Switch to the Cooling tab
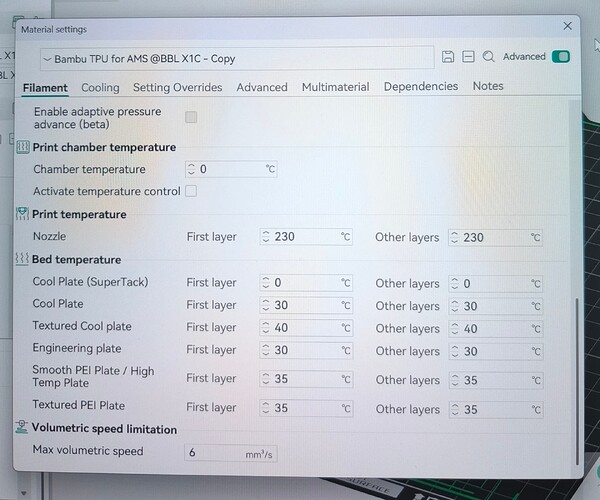 [100, 88]
